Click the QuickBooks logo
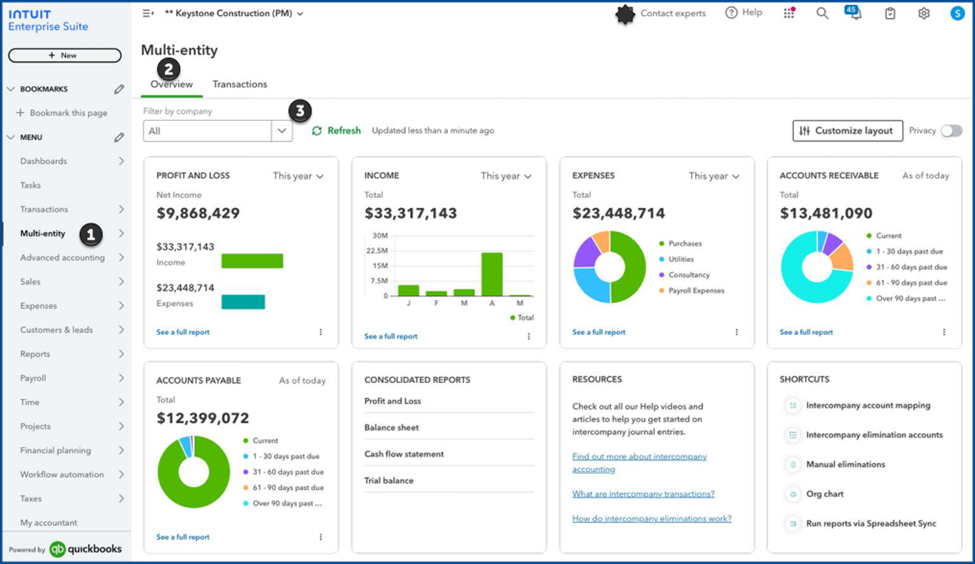Viewport: 975px width, 564px height. 86,549
